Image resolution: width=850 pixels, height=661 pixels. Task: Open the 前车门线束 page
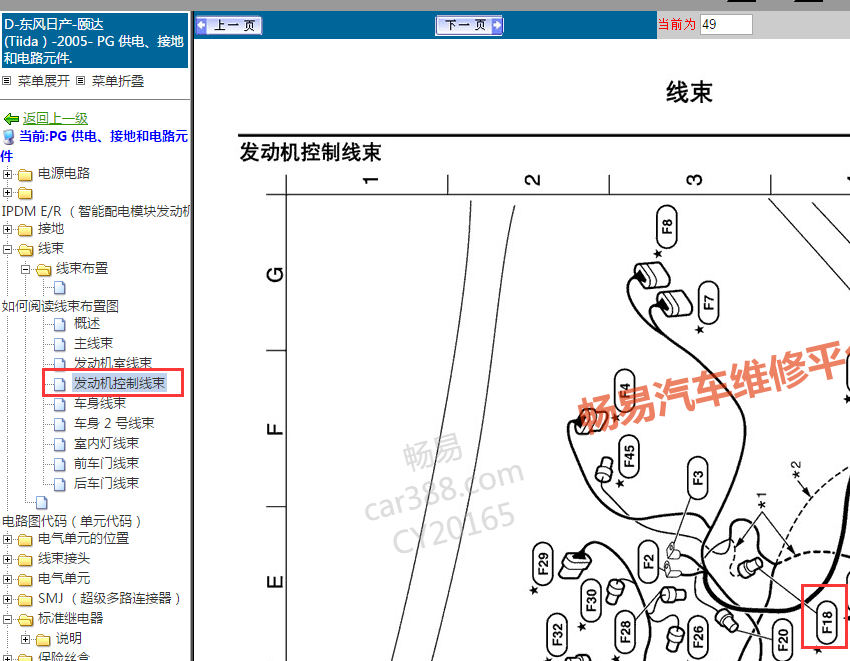click(x=106, y=464)
